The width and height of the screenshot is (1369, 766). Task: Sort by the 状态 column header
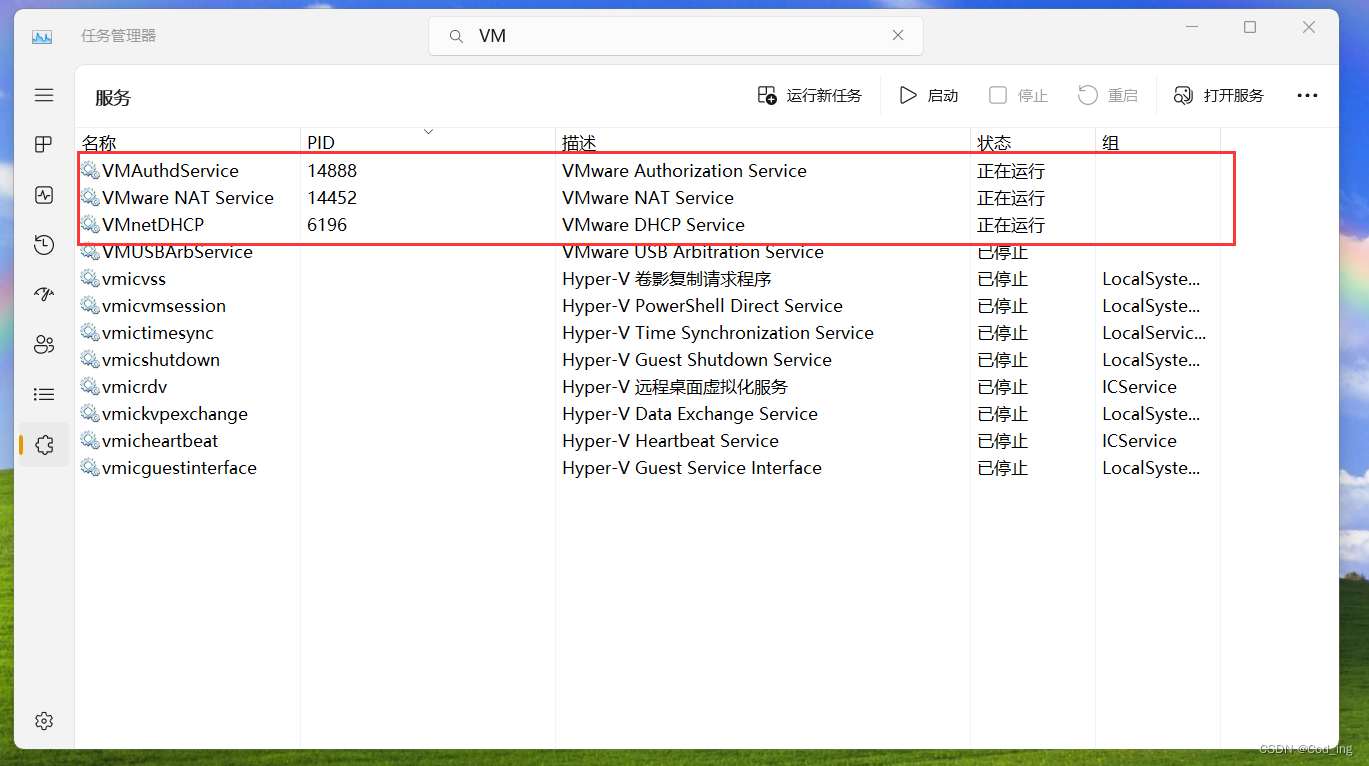pos(1033,143)
